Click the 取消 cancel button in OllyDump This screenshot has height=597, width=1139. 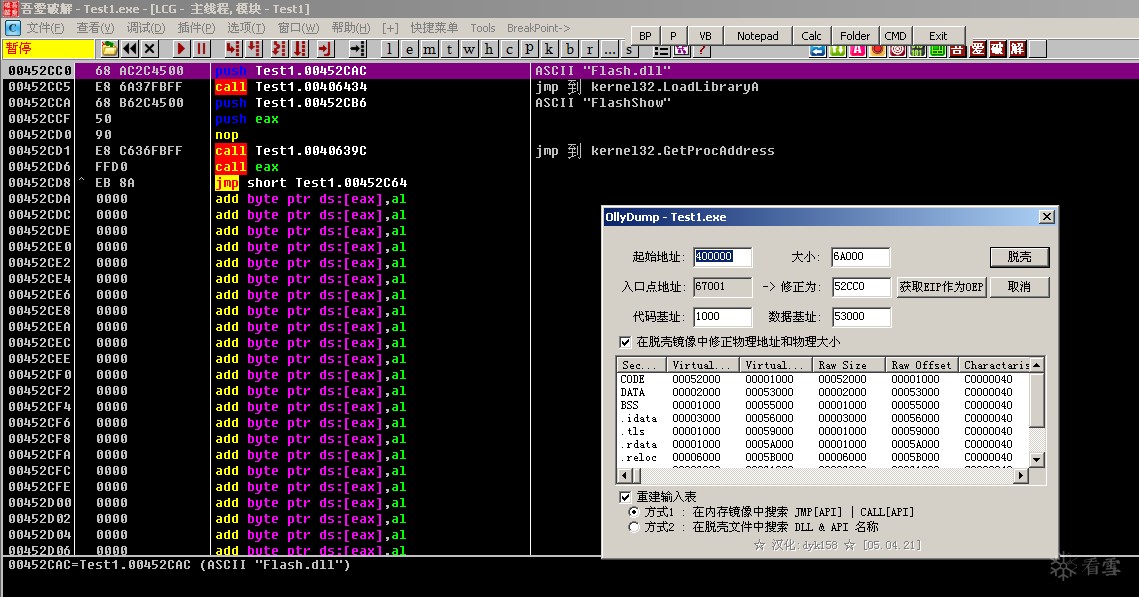coord(1019,287)
